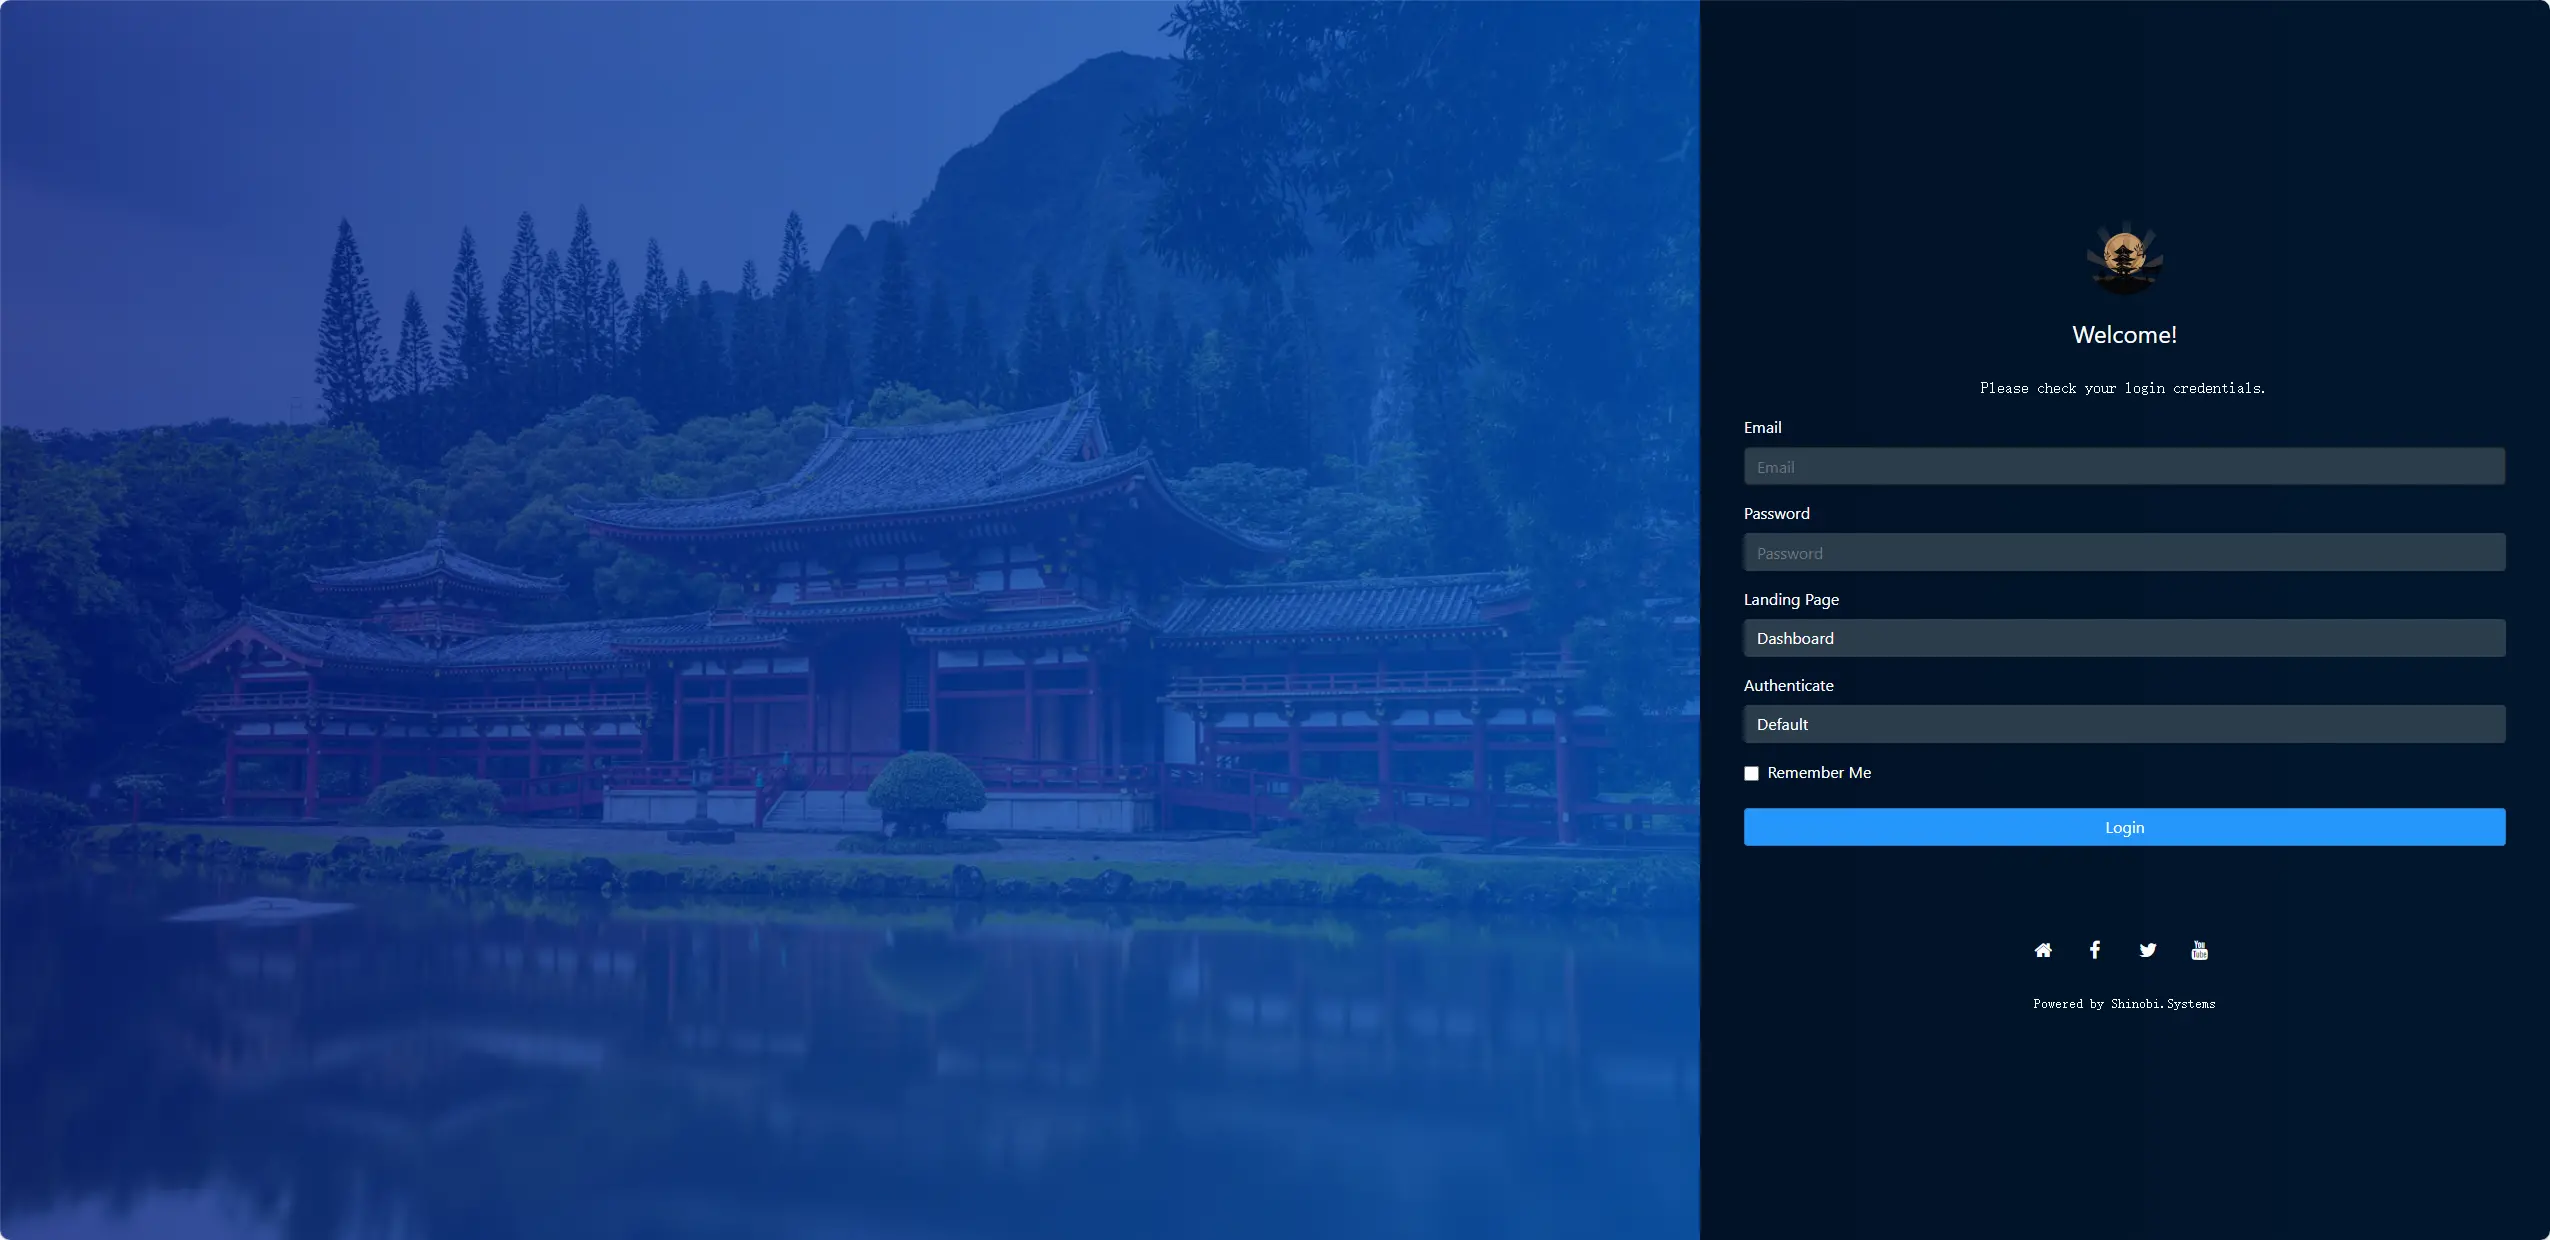2550x1240 pixels.
Task: Focus the Password input field
Action: 2124,553
